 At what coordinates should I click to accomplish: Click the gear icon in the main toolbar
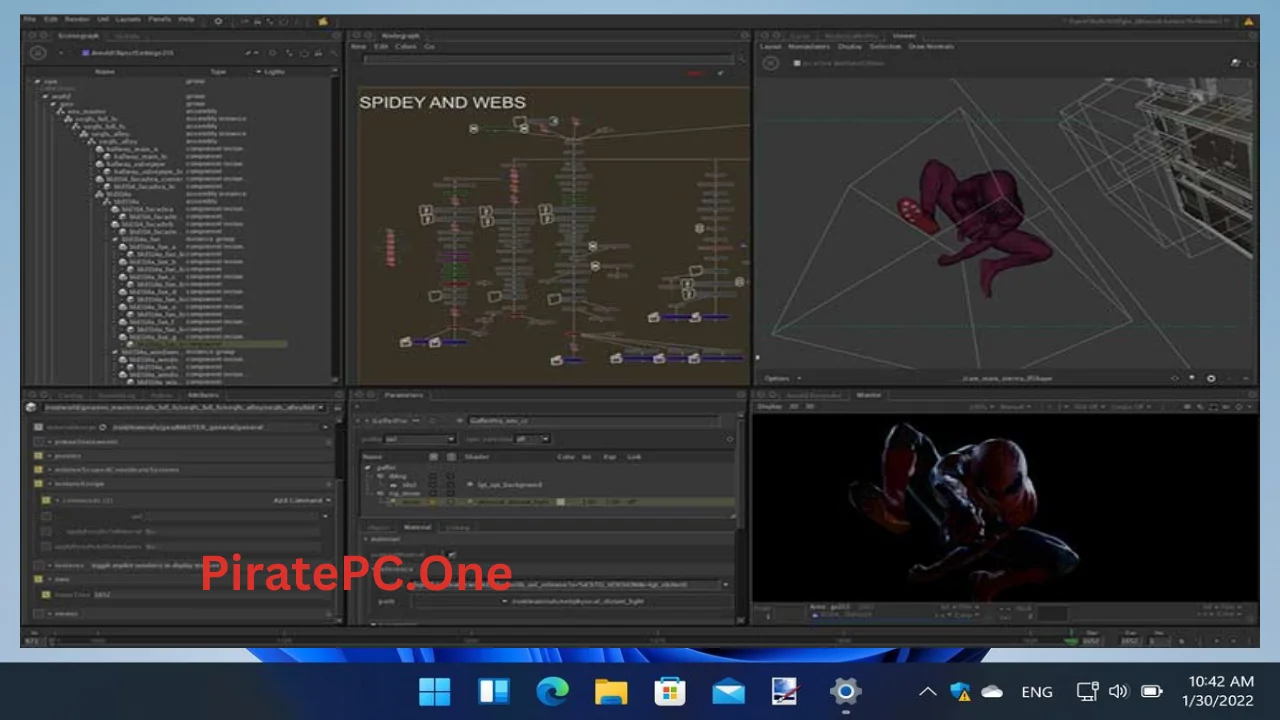coord(218,20)
